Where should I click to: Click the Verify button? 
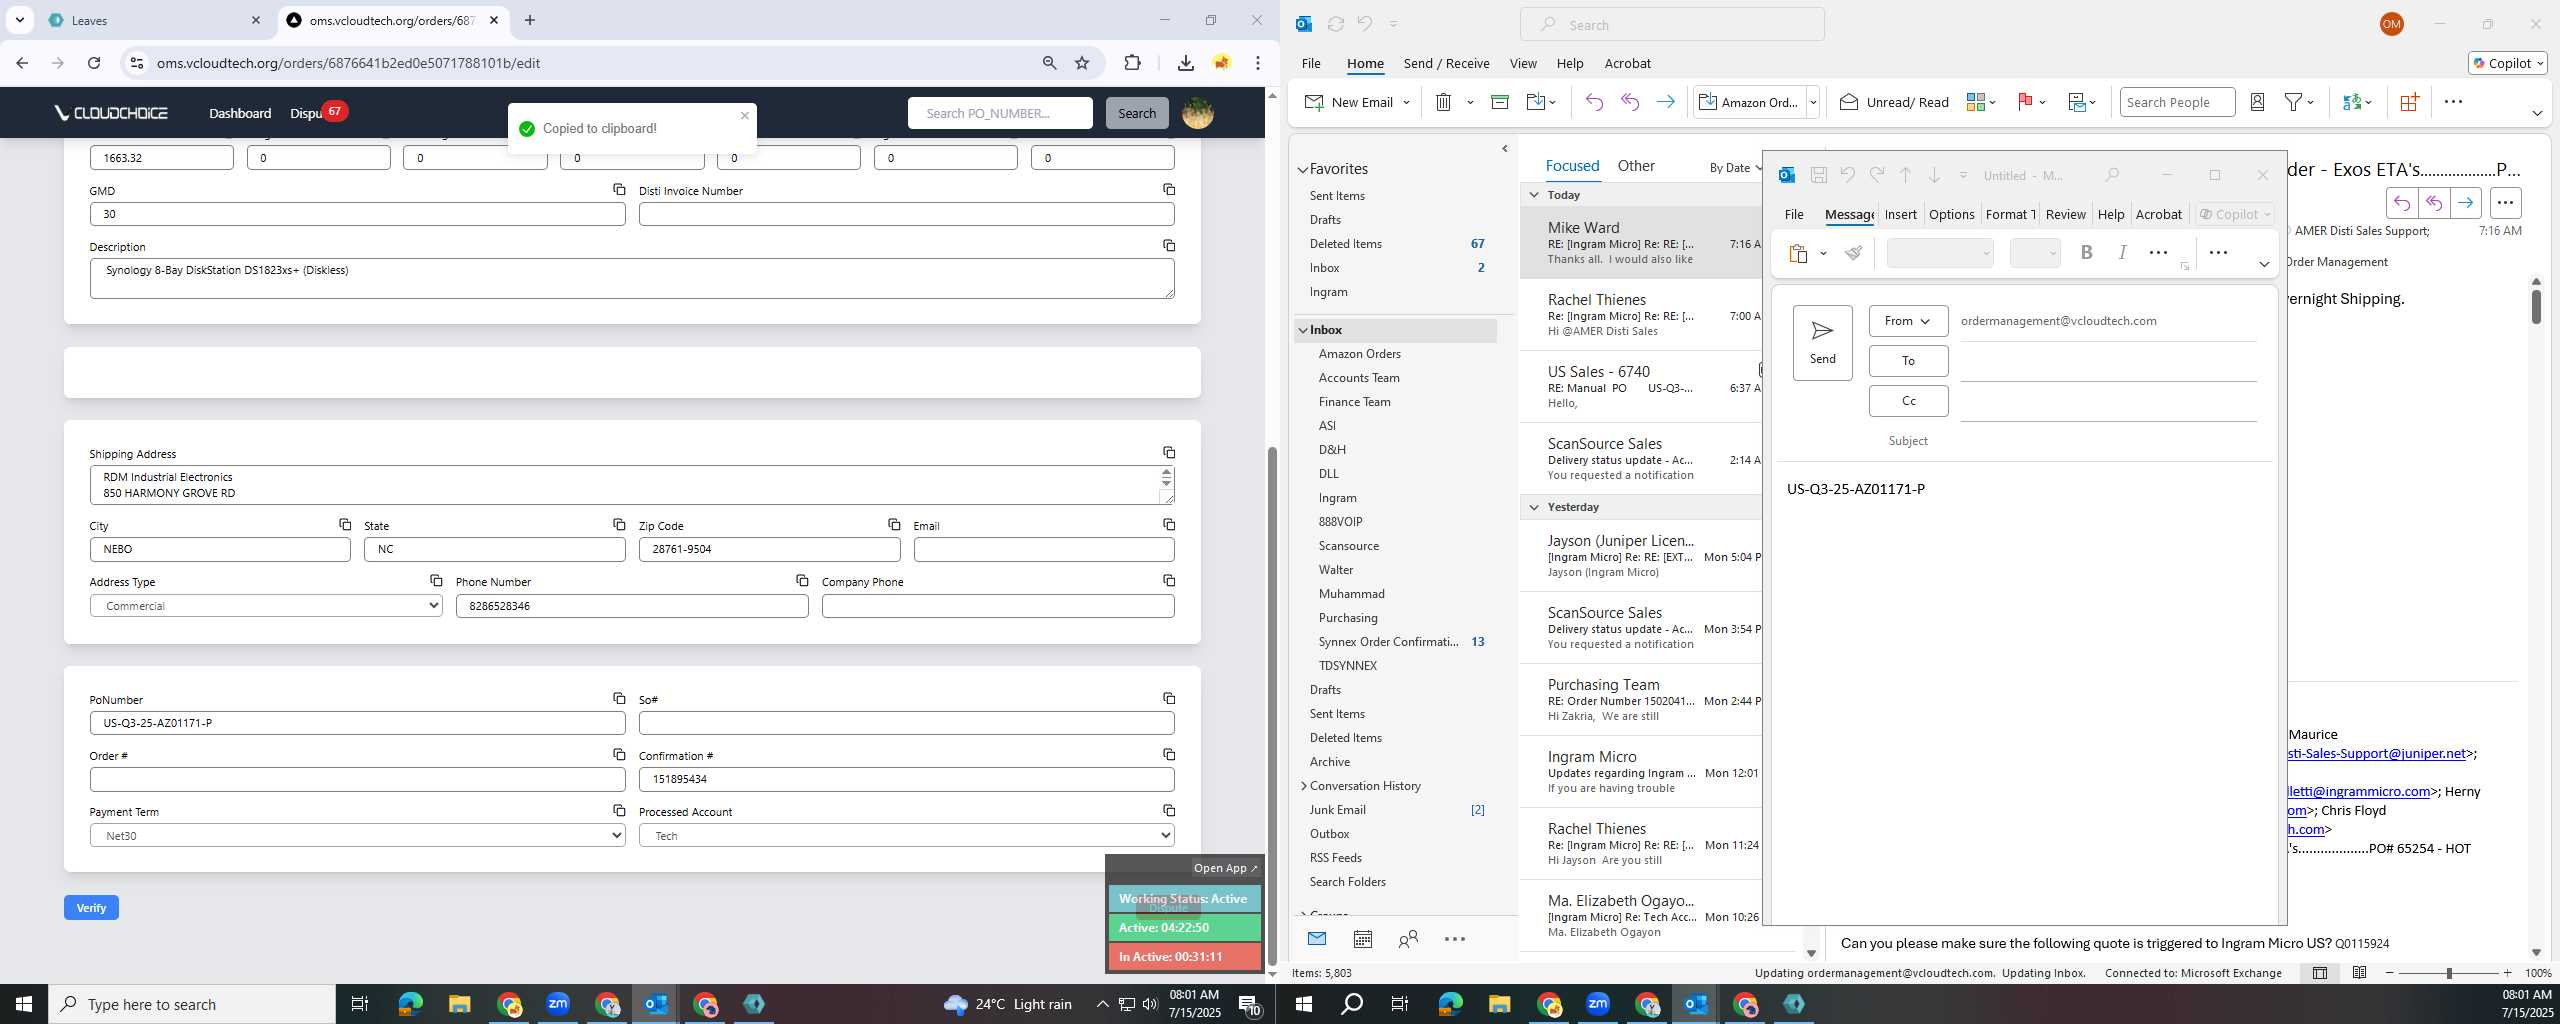click(91, 908)
